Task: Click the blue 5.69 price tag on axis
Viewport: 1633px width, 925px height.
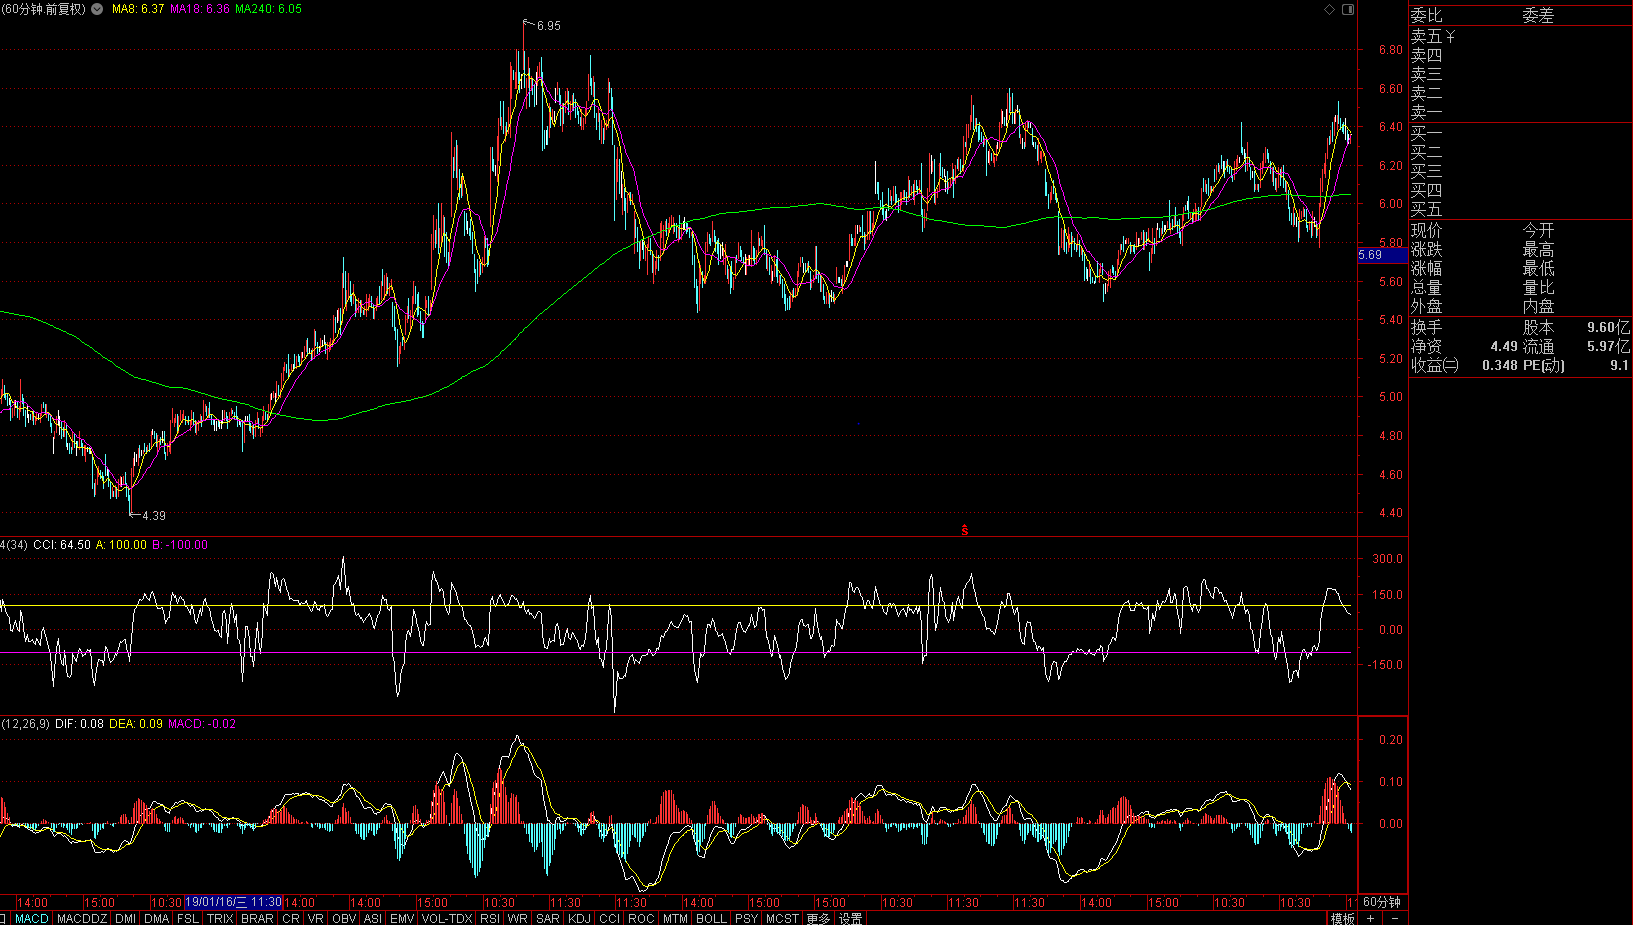Action: pyautogui.click(x=1382, y=255)
